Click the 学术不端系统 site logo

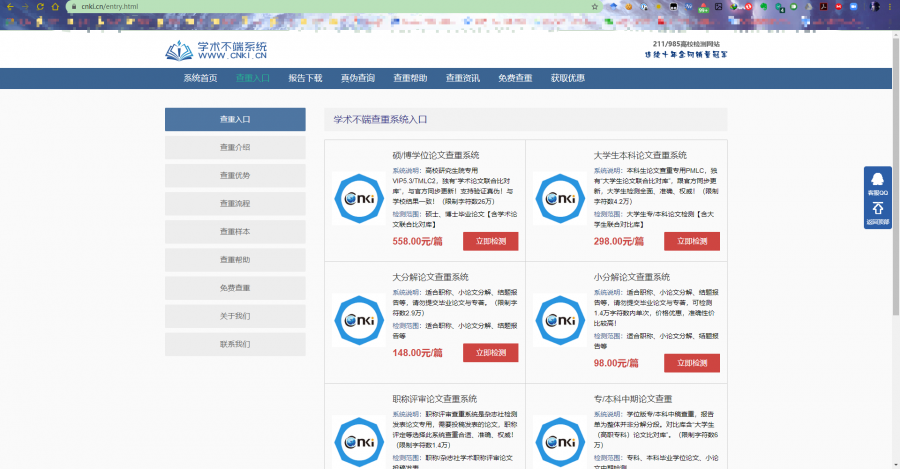217,51
